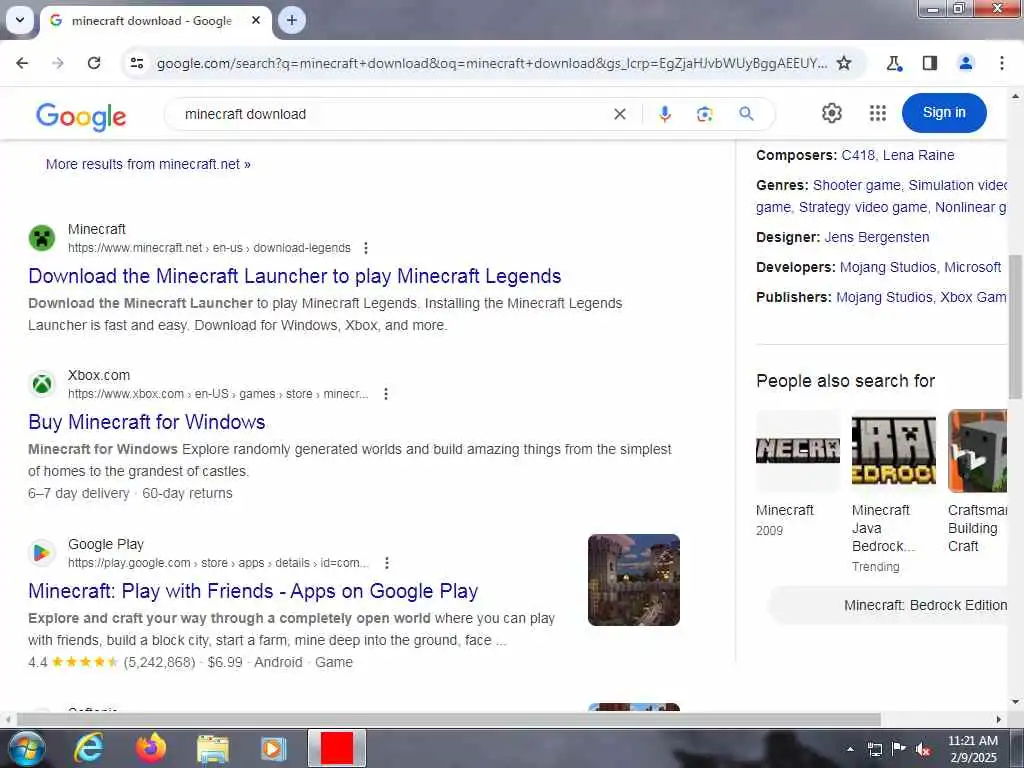Open Chrome Labs flask icon
The width and height of the screenshot is (1024, 768).
pyautogui.click(x=894, y=63)
